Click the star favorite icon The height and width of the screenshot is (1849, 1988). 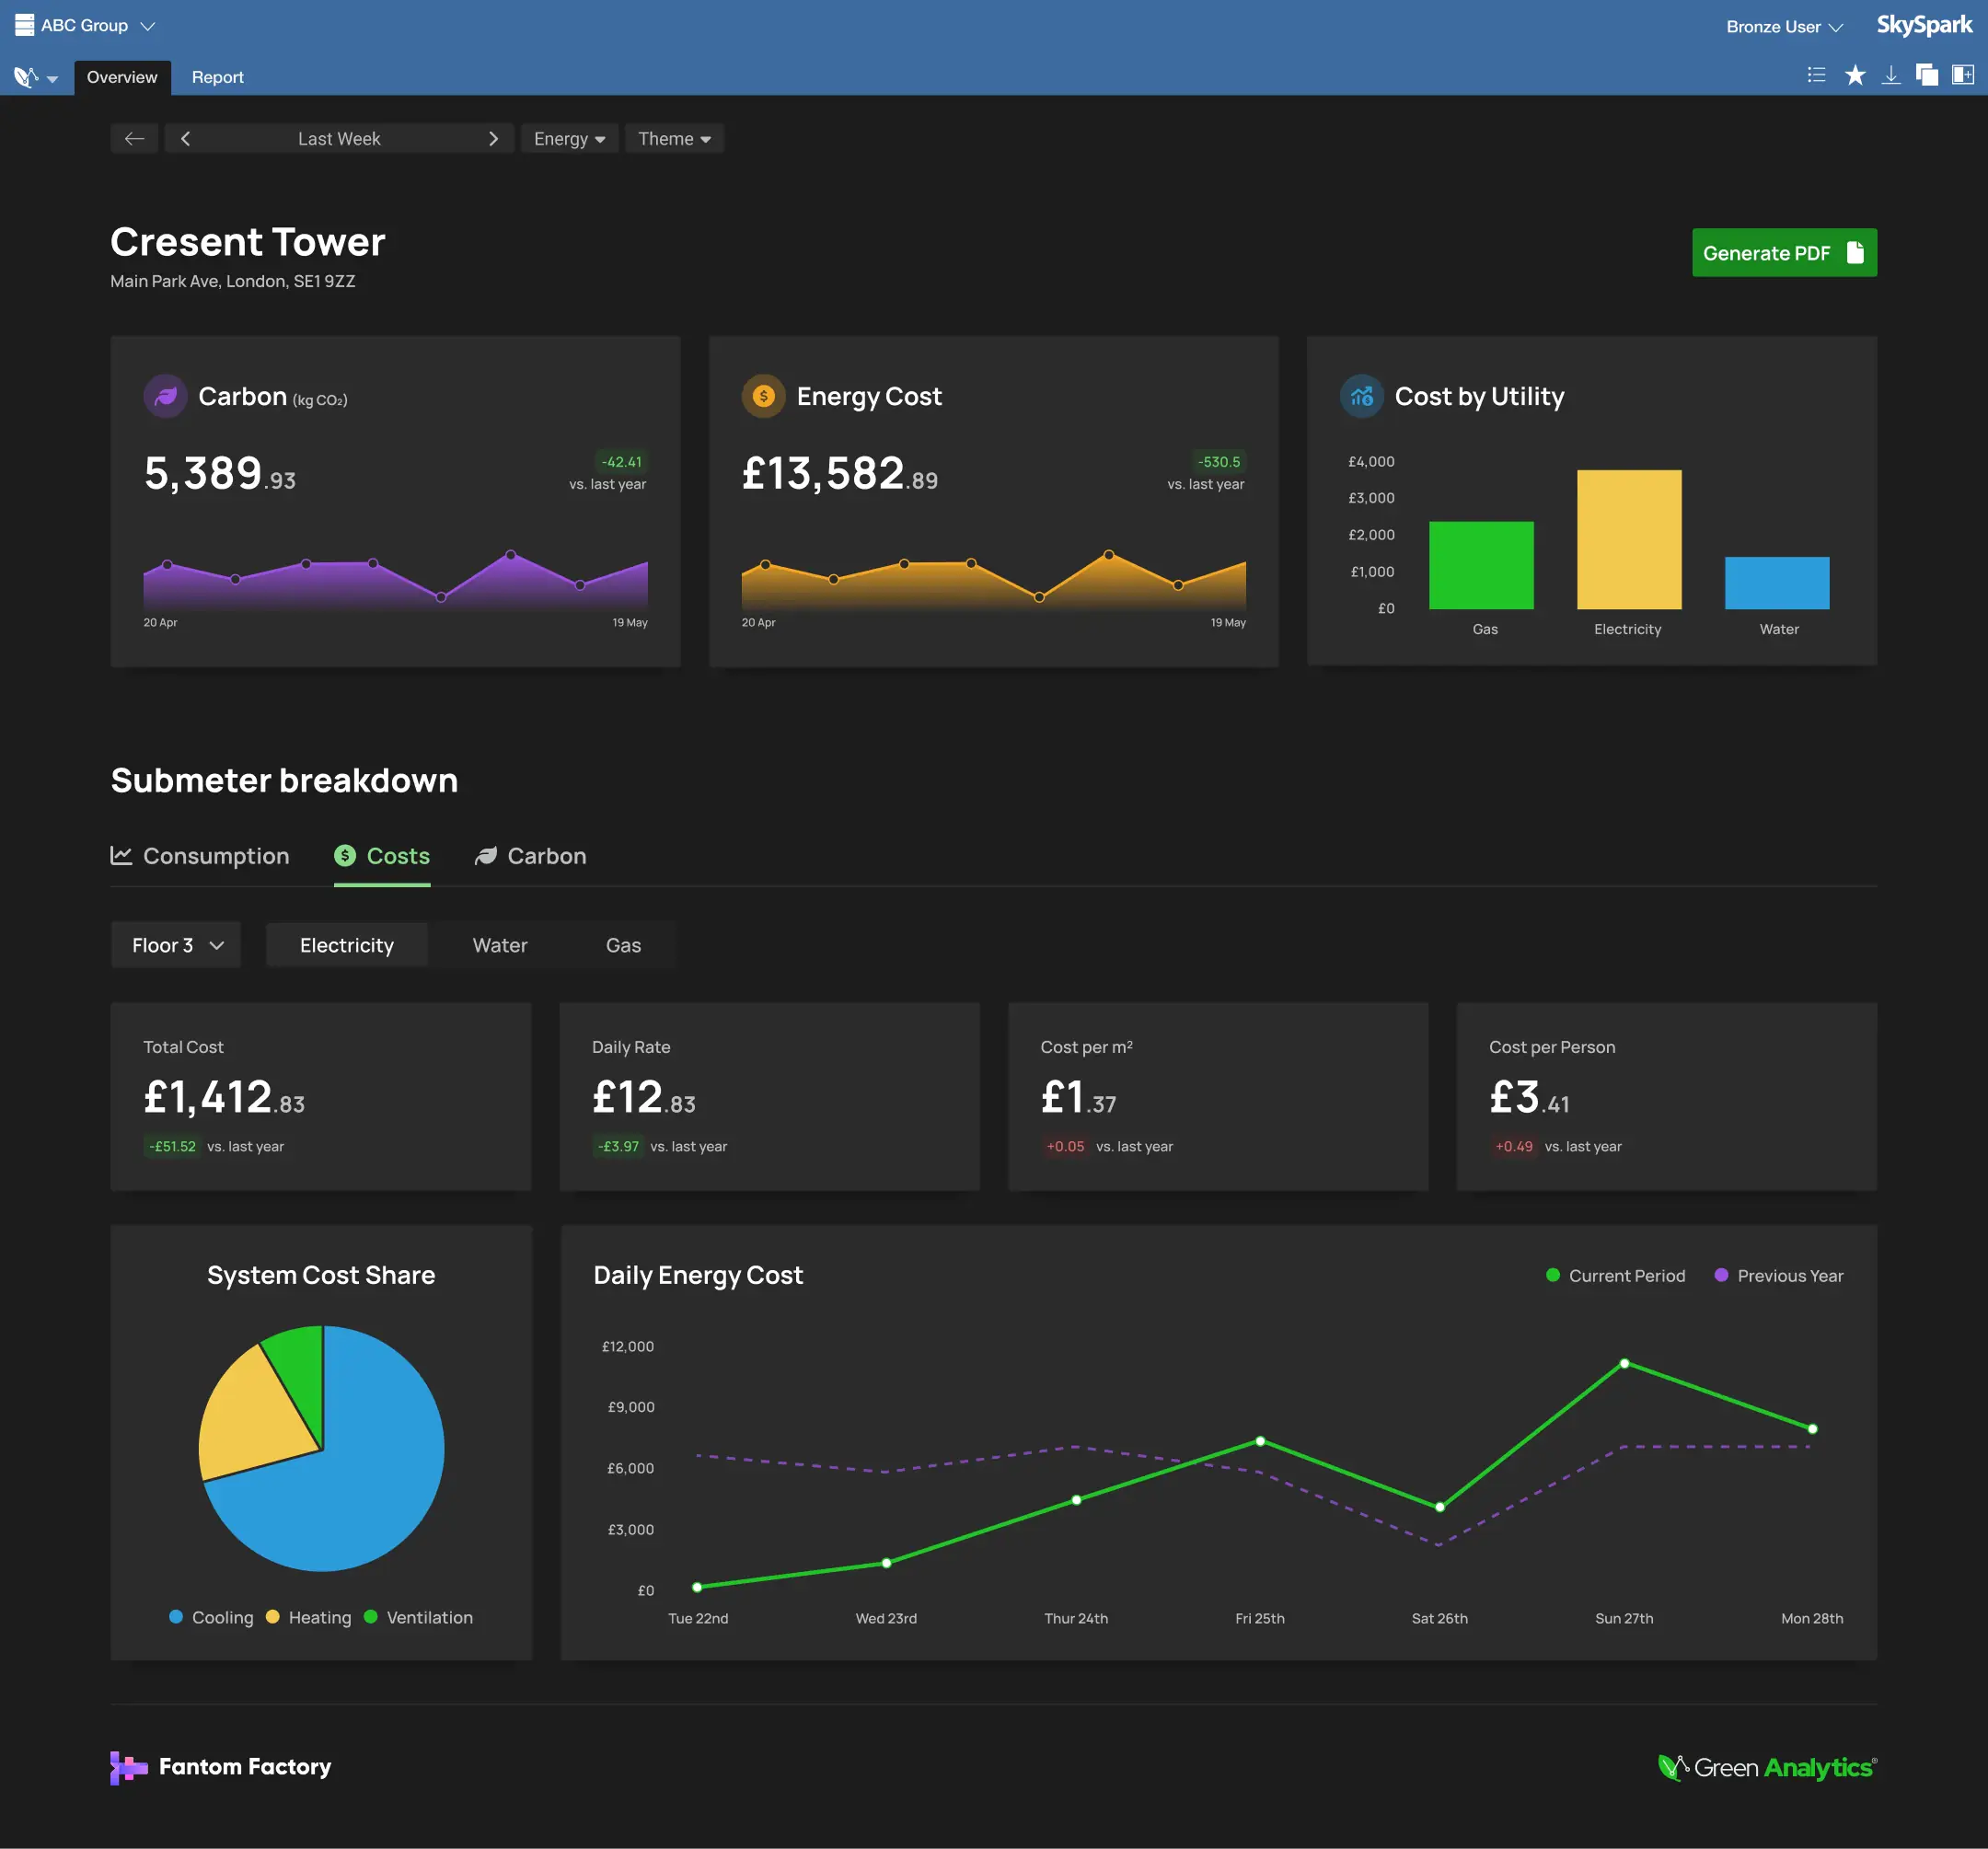[1855, 75]
